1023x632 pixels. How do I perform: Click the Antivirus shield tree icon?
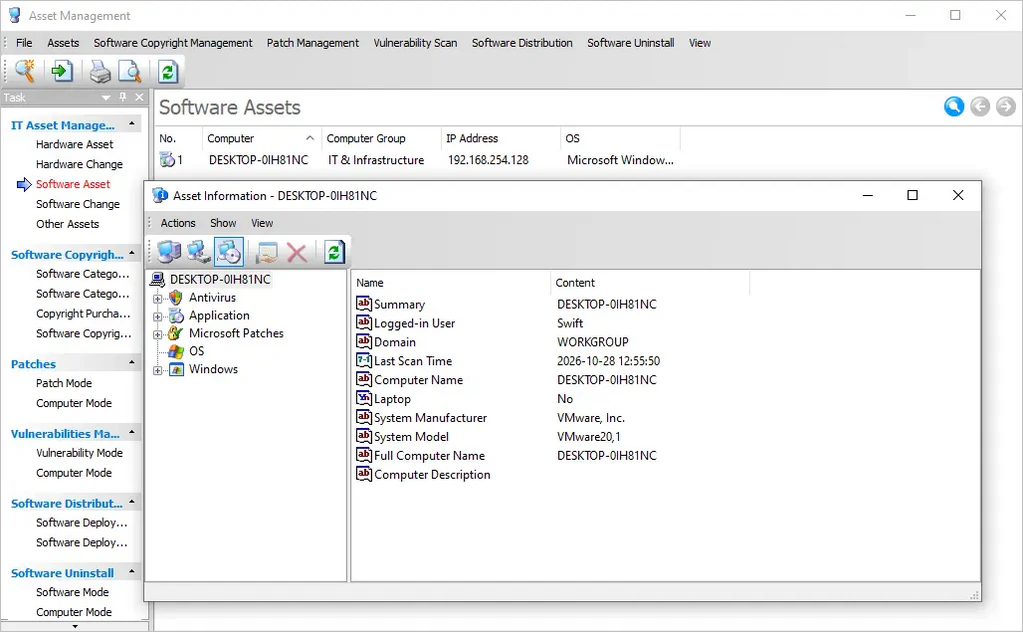tap(176, 297)
